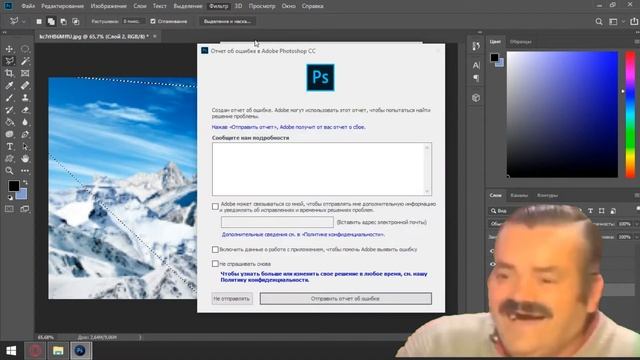Image resolution: width=640 pixels, height=360 pixels.
Task: Select the Brush tool
Action: coord(9,98)
